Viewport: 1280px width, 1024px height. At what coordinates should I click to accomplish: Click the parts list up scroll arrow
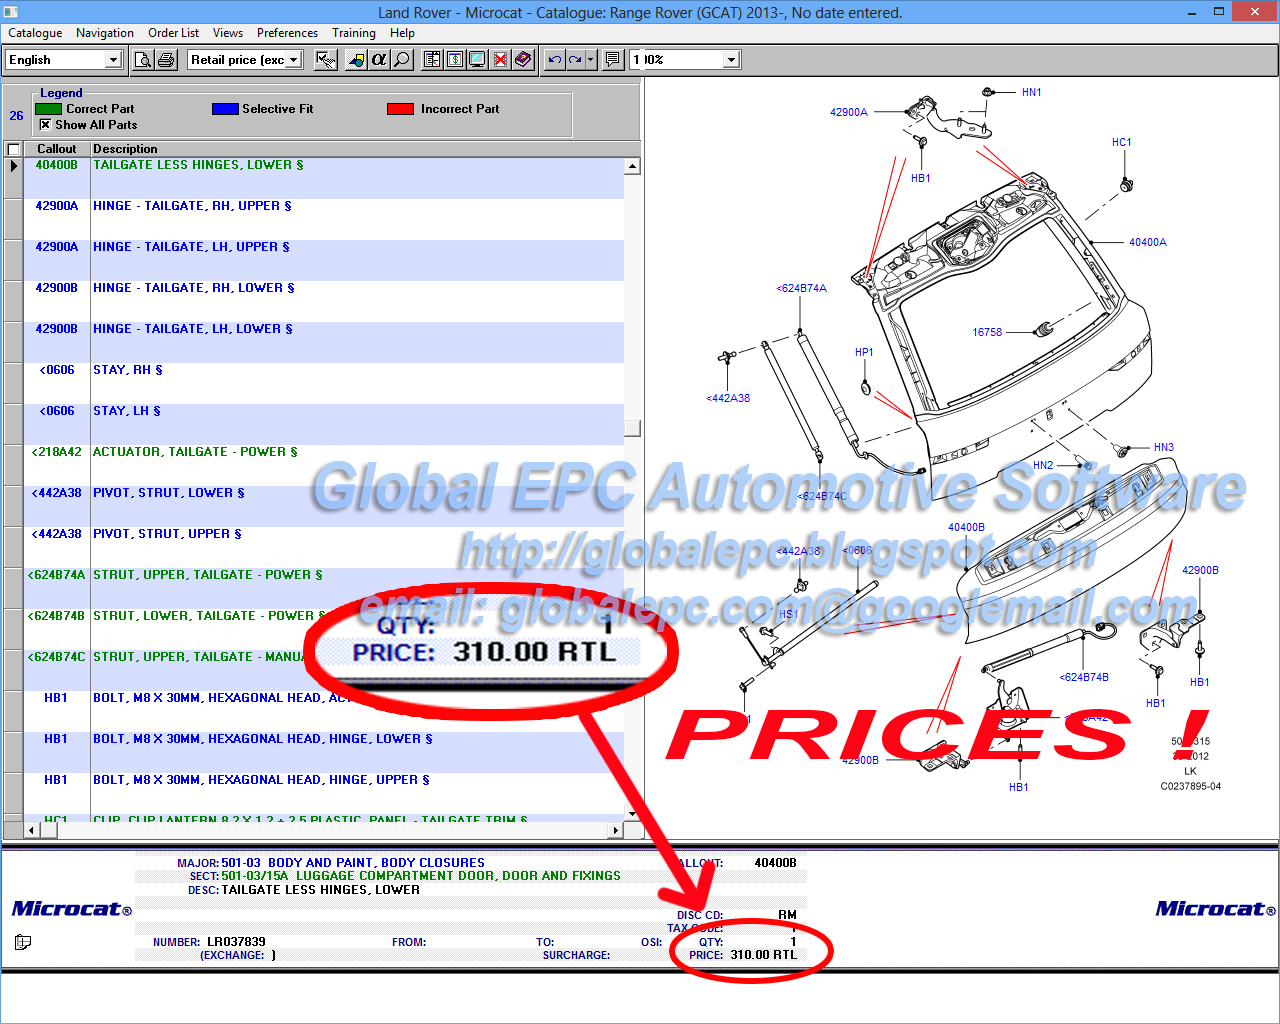(x=632, y=166)
